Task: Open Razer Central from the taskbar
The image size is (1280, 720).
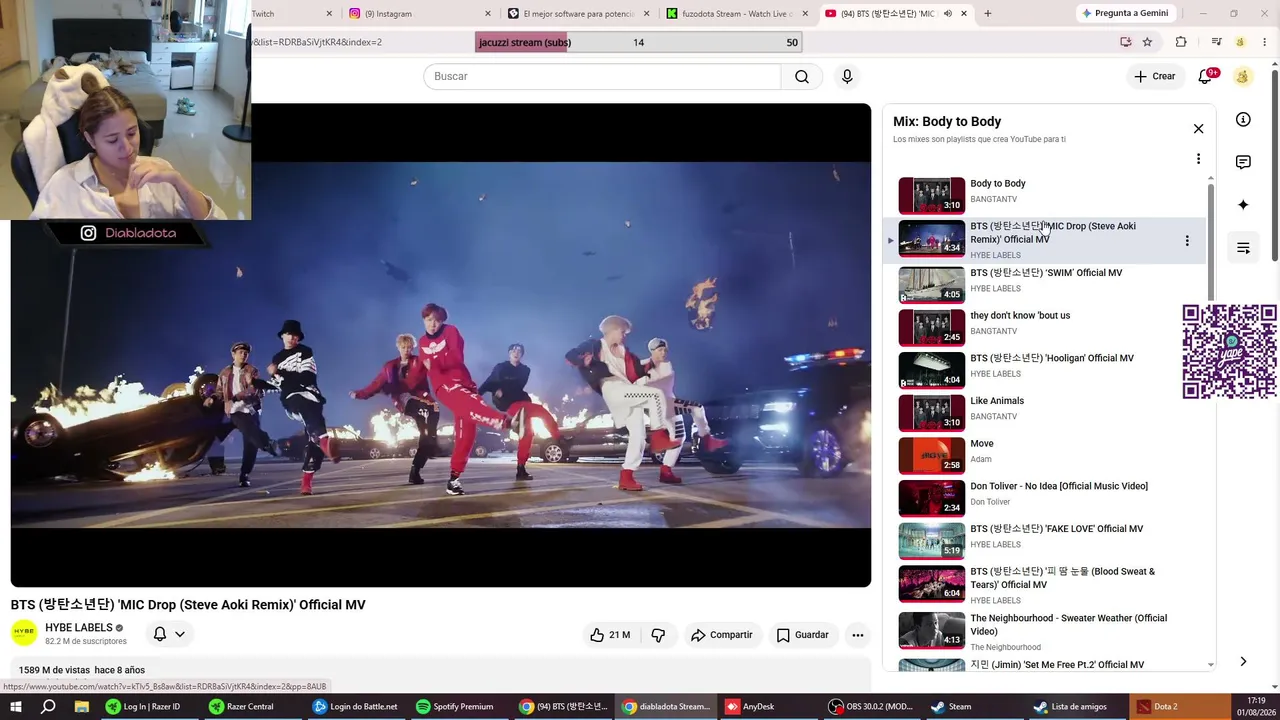Action: [249, 706]
